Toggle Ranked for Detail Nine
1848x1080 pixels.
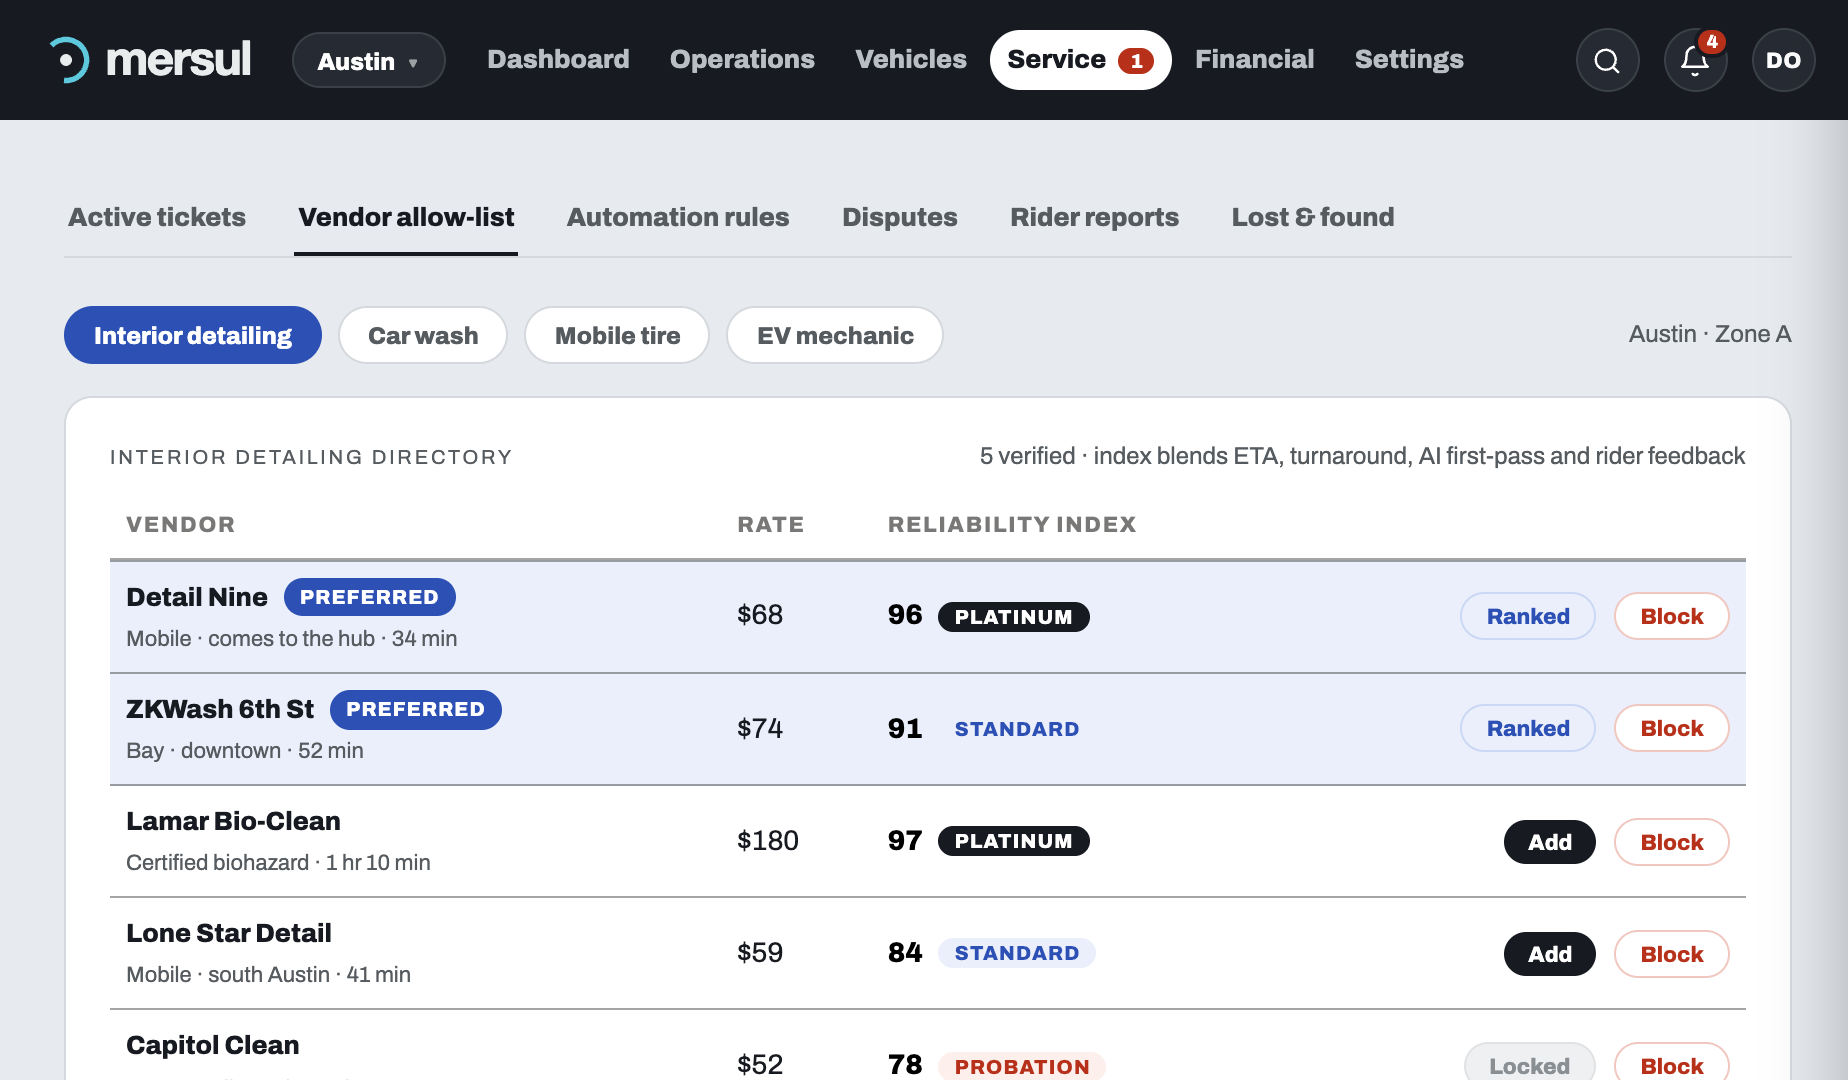(1528, 616)
